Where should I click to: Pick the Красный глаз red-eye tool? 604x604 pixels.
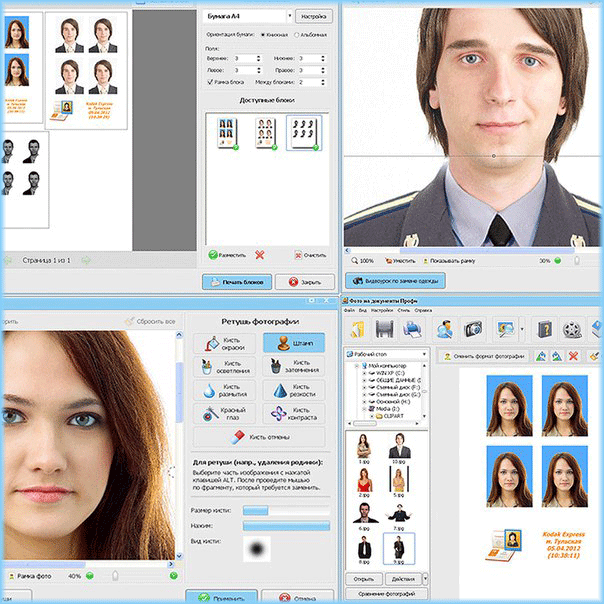(226, 415)
